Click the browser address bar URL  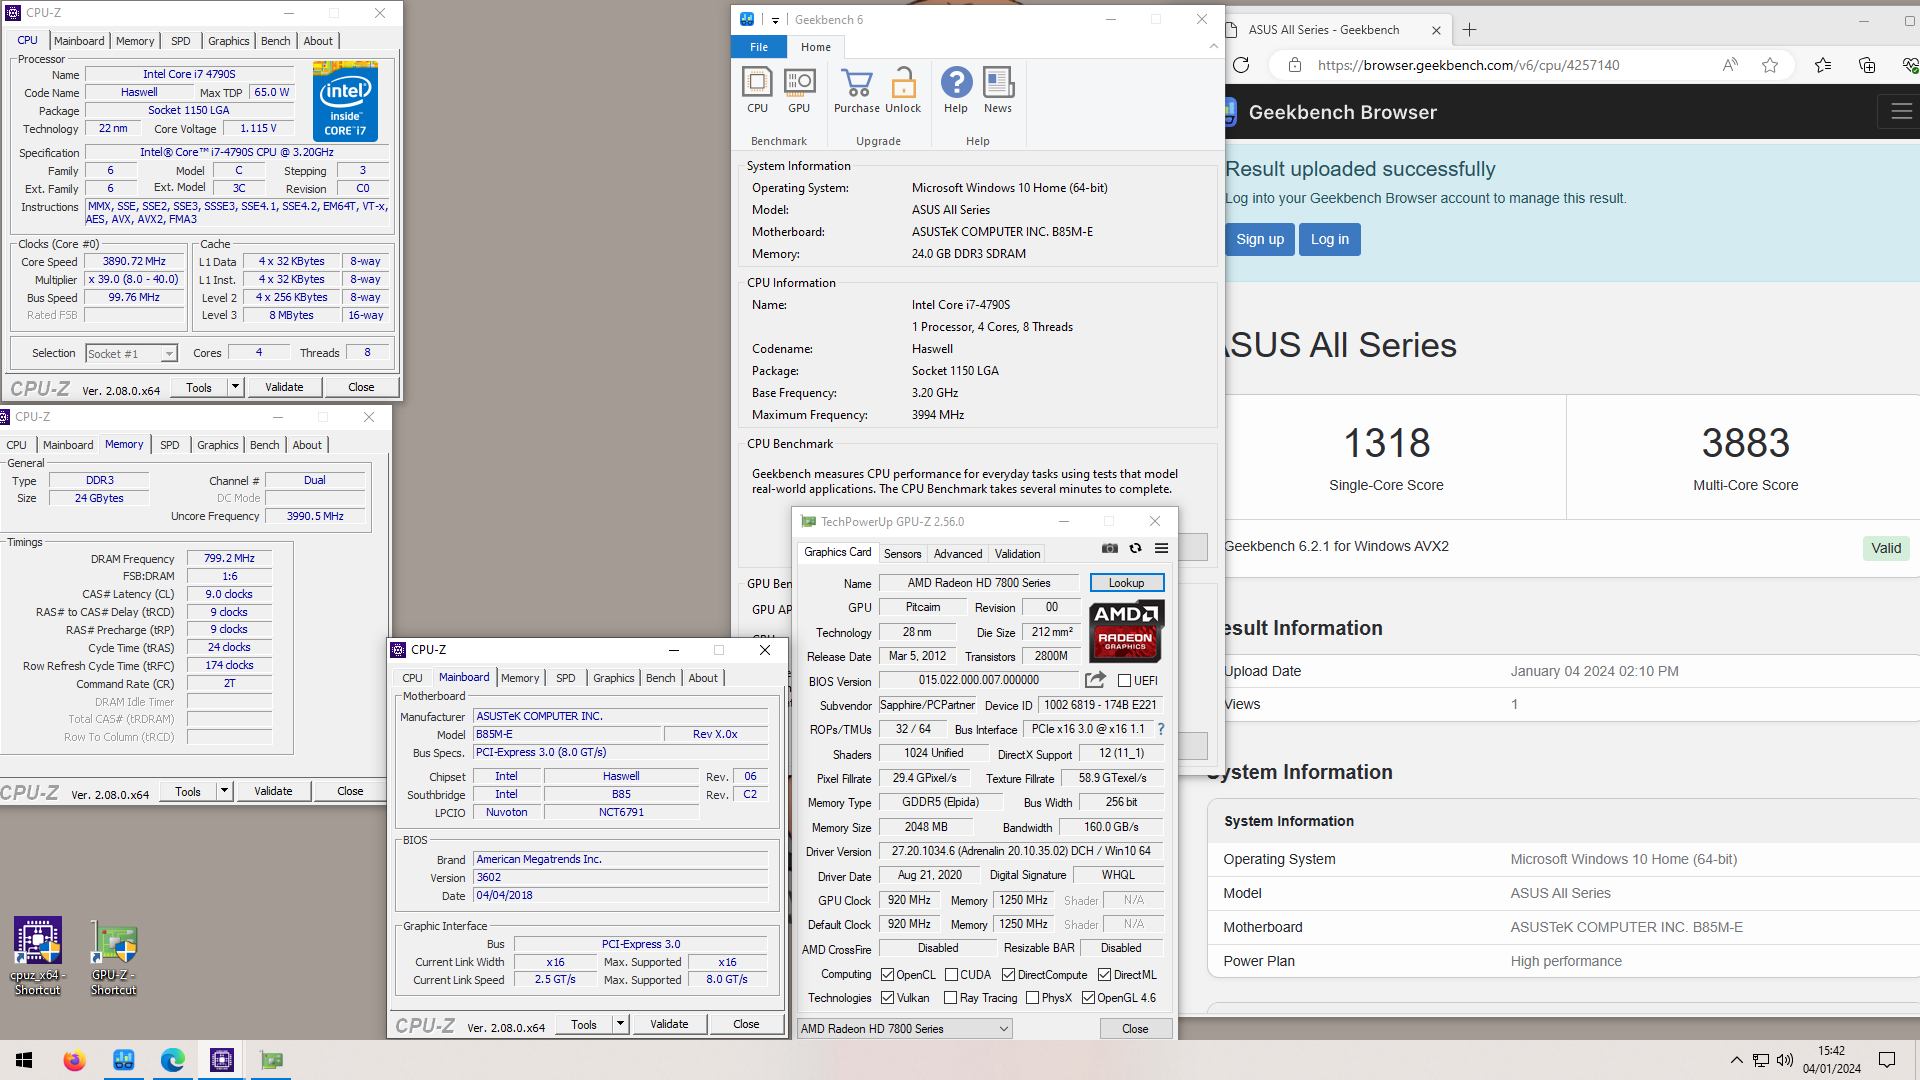point(1468,65)
